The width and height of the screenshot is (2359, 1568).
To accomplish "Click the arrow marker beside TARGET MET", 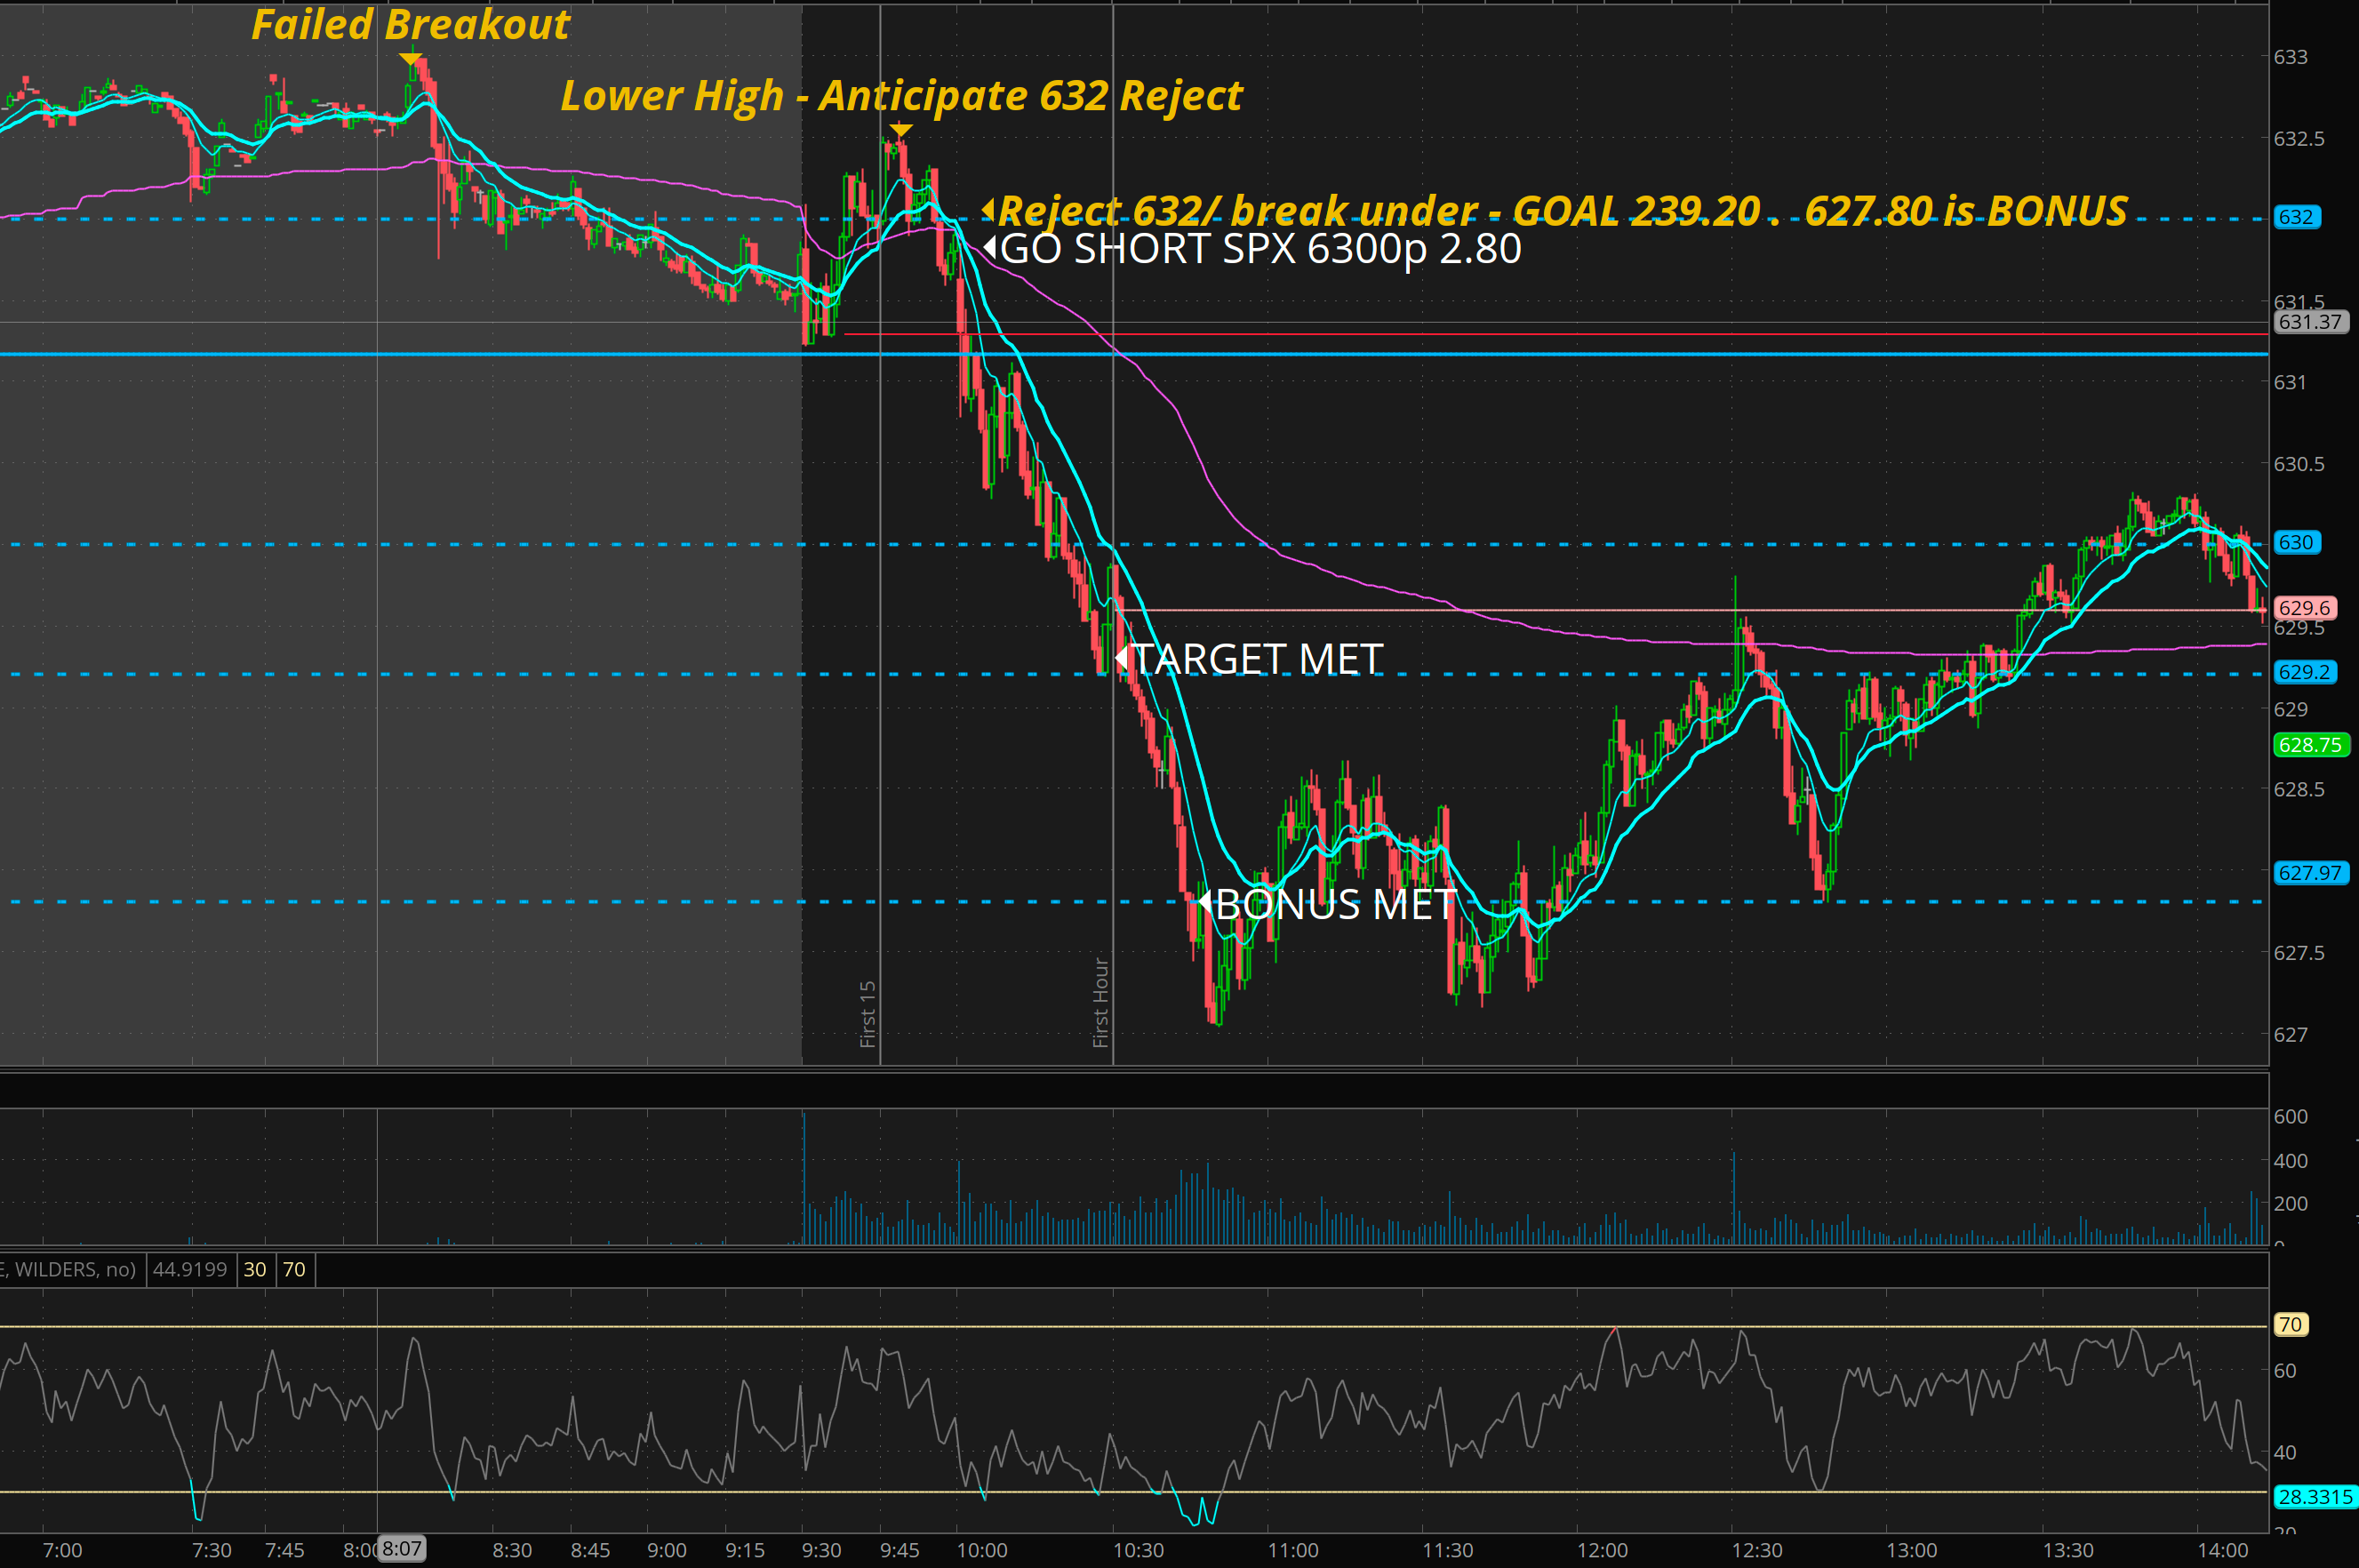I will (x=1121, y=658).
